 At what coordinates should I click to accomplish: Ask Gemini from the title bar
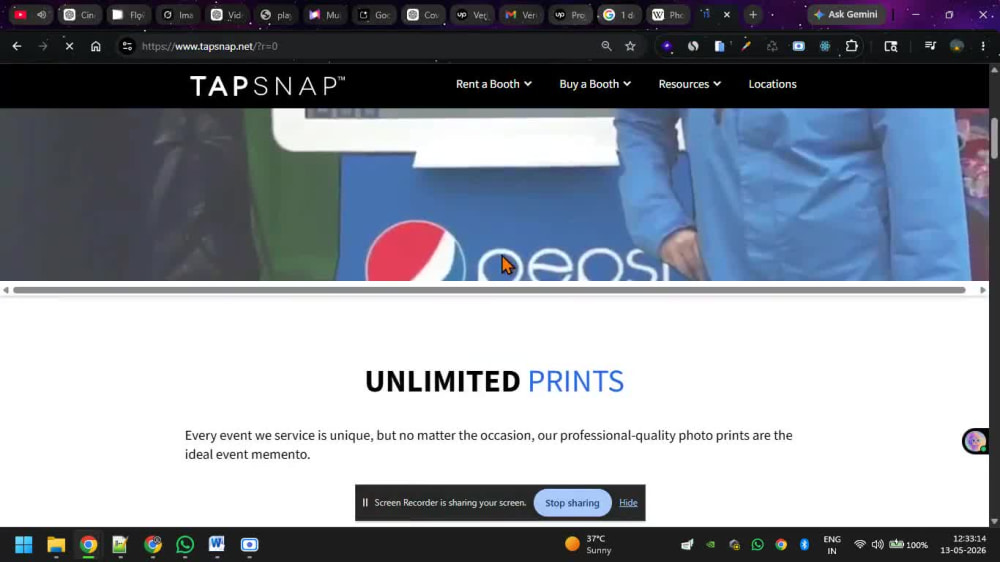[846, 14]
